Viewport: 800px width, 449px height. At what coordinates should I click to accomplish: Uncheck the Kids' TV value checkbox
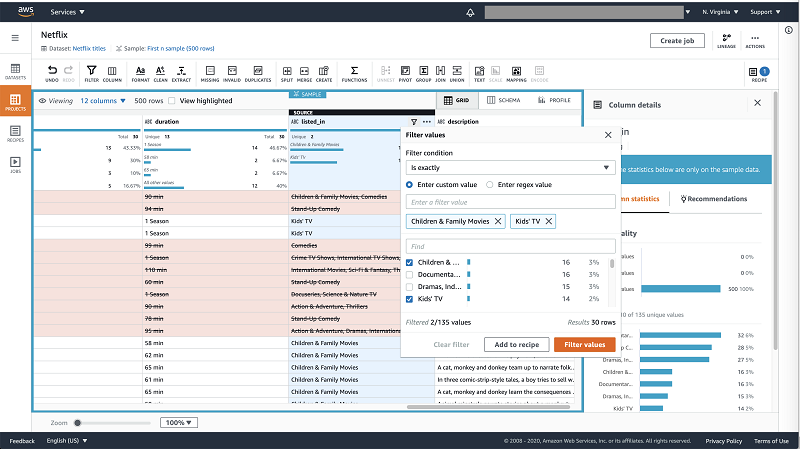(409, 299)
